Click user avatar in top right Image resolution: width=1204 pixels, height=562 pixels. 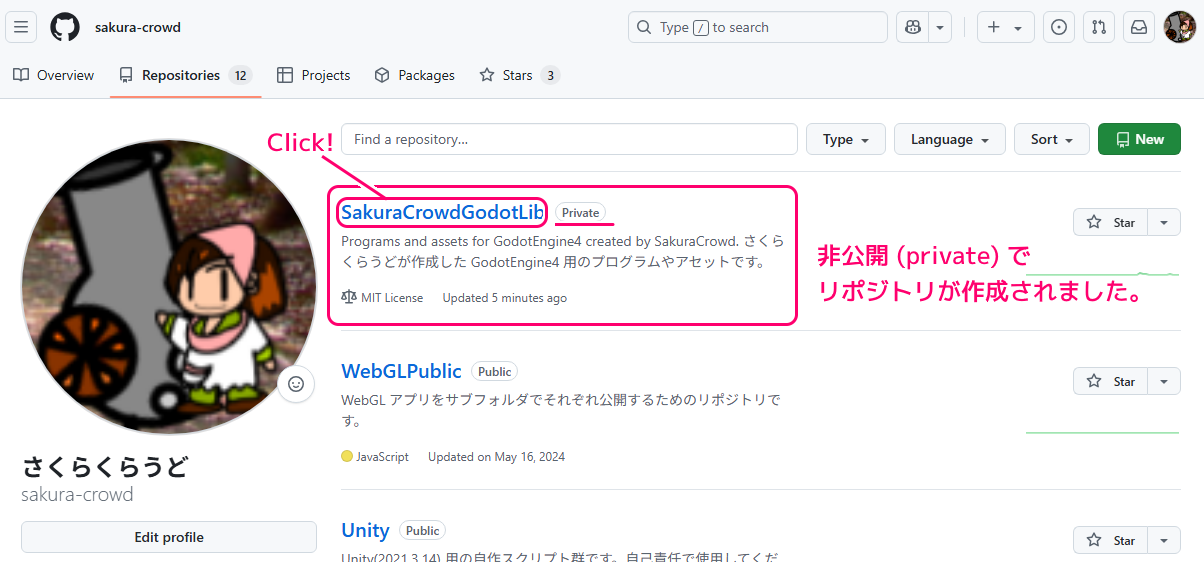click(1179, 28)
